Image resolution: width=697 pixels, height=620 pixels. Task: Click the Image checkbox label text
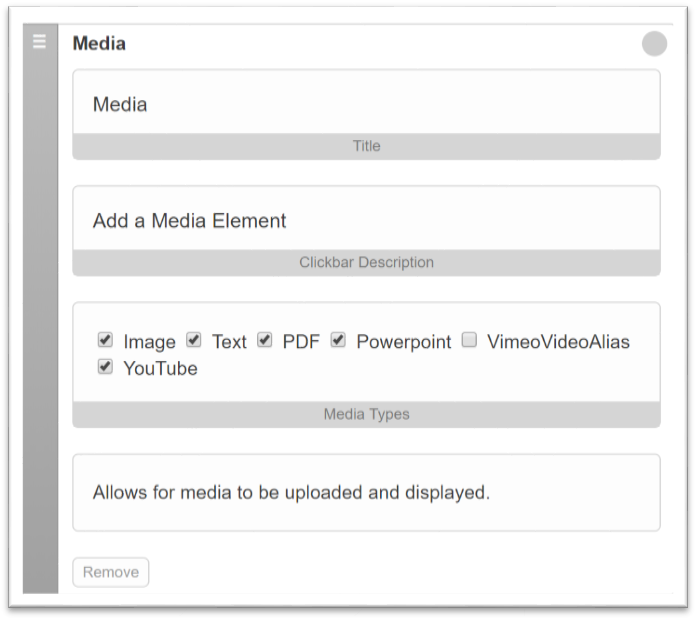pos(149,342)
